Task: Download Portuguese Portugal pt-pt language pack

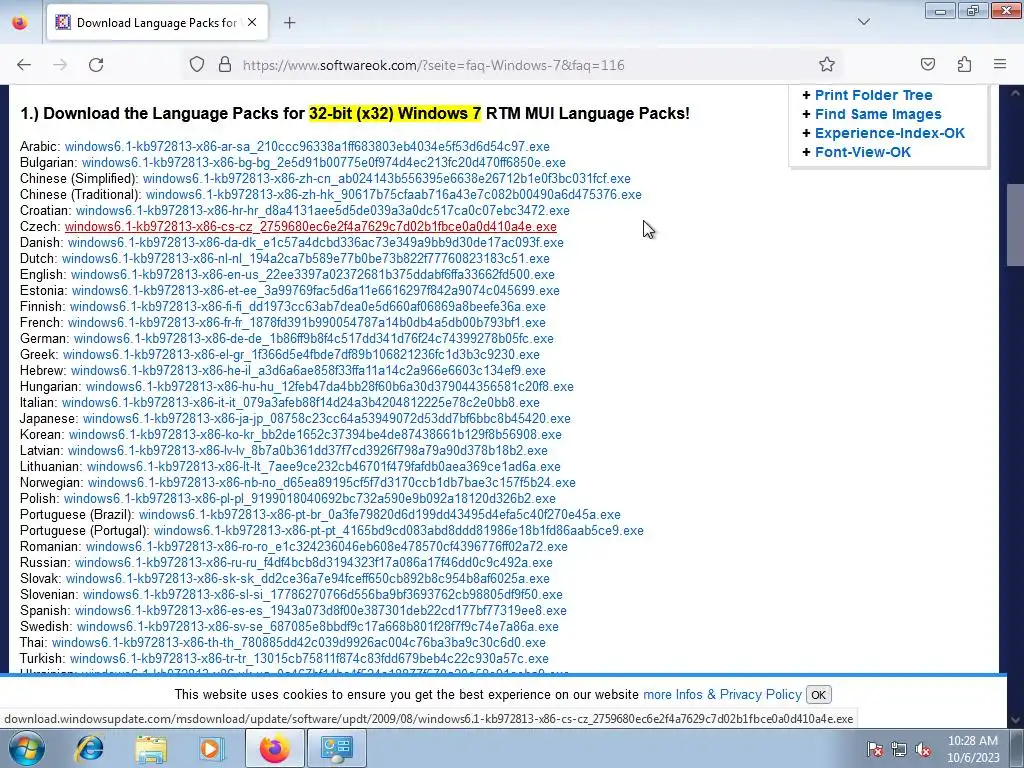Action: click(398, 530)
